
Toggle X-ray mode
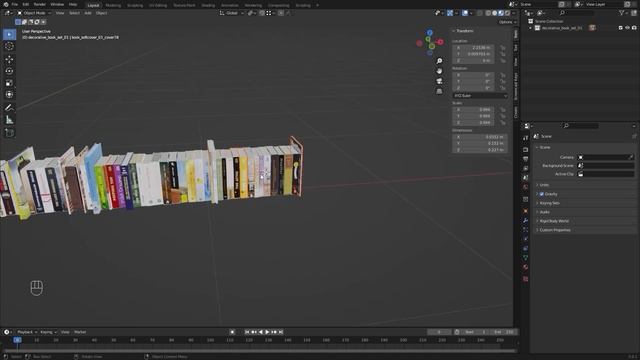[480, 13]
